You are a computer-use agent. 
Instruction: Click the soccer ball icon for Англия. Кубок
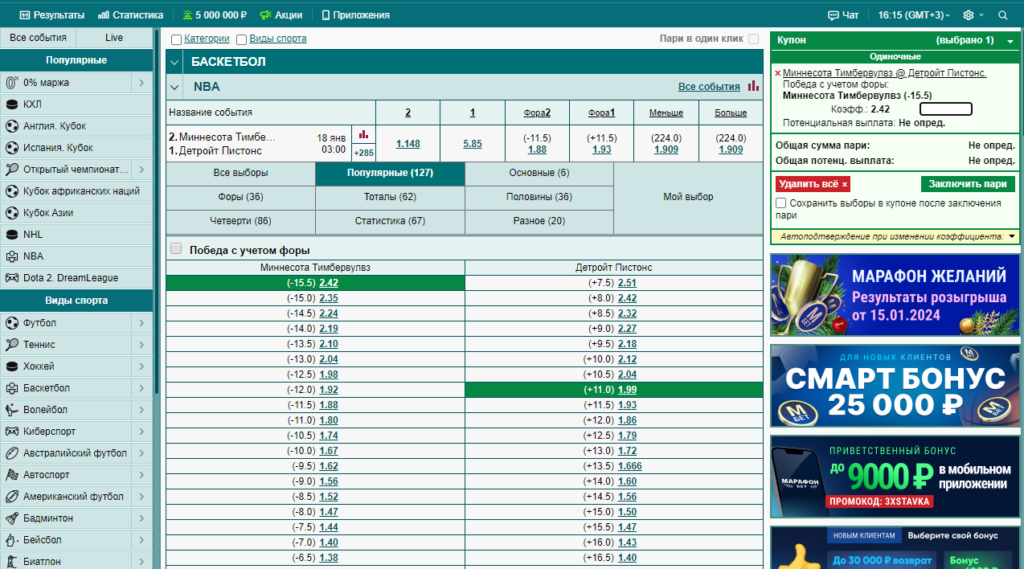pyautogui.click(x=12, y=126)
